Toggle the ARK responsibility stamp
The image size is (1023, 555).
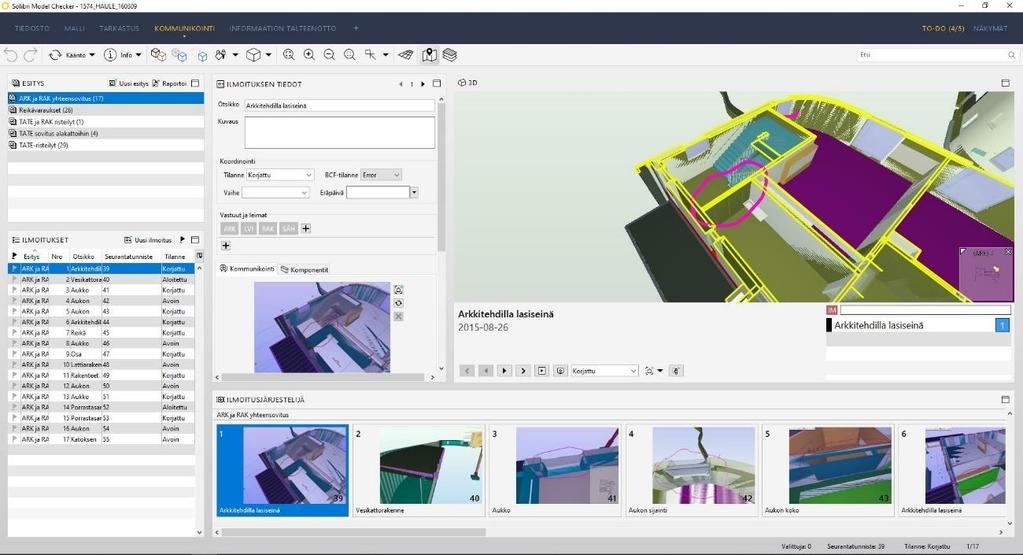230,228
